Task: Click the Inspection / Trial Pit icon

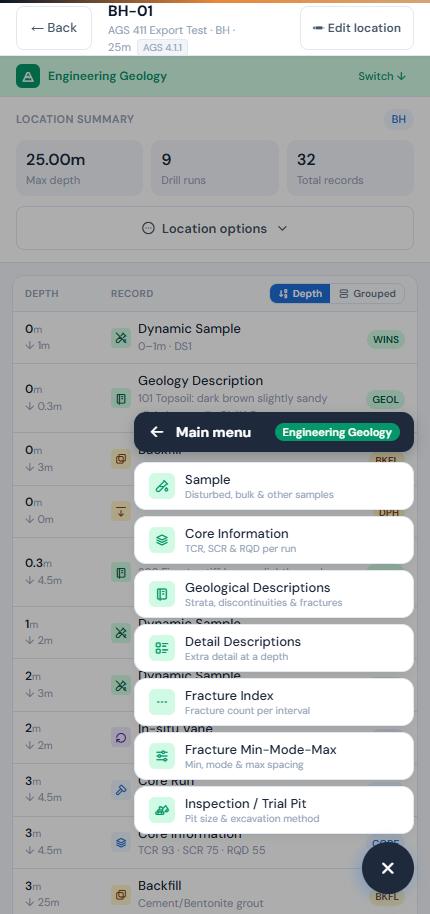Action: (162, 810)
